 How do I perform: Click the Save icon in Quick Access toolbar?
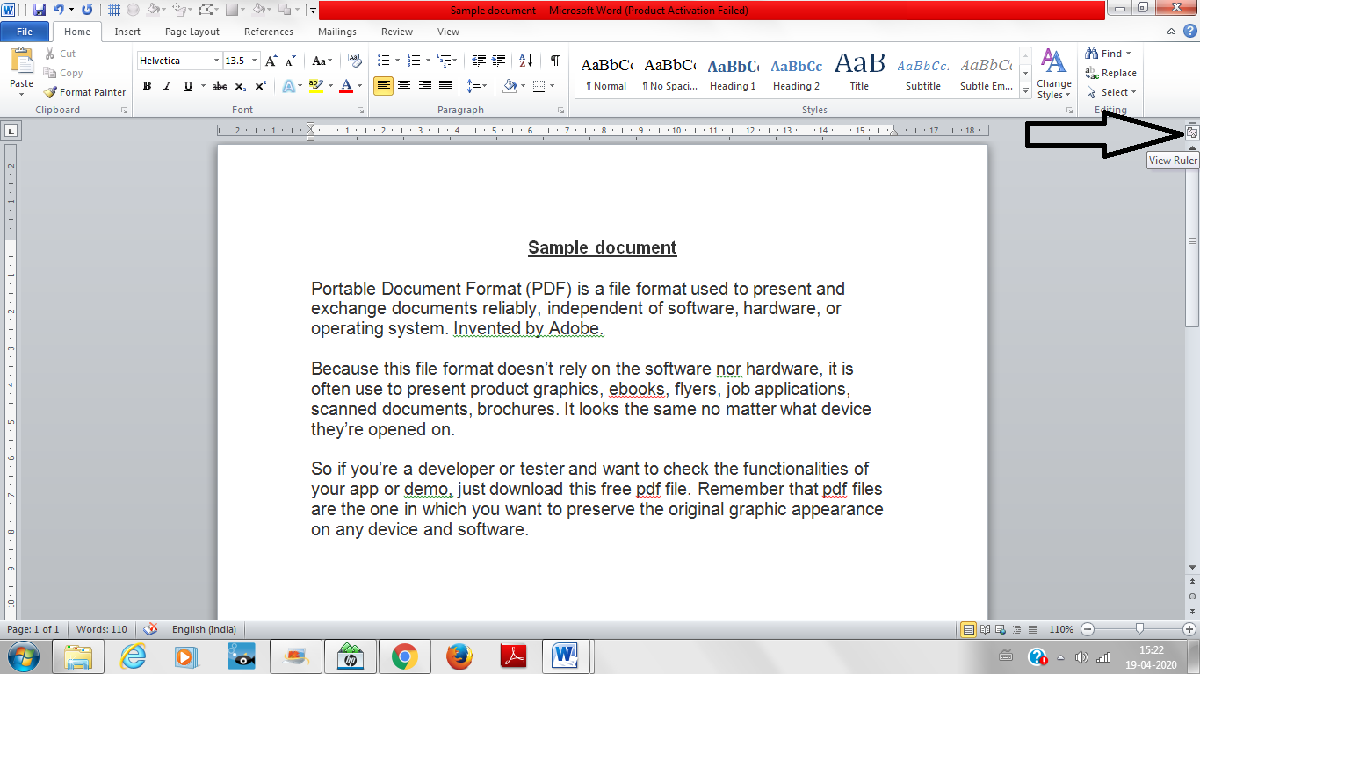tap(39, 10)
